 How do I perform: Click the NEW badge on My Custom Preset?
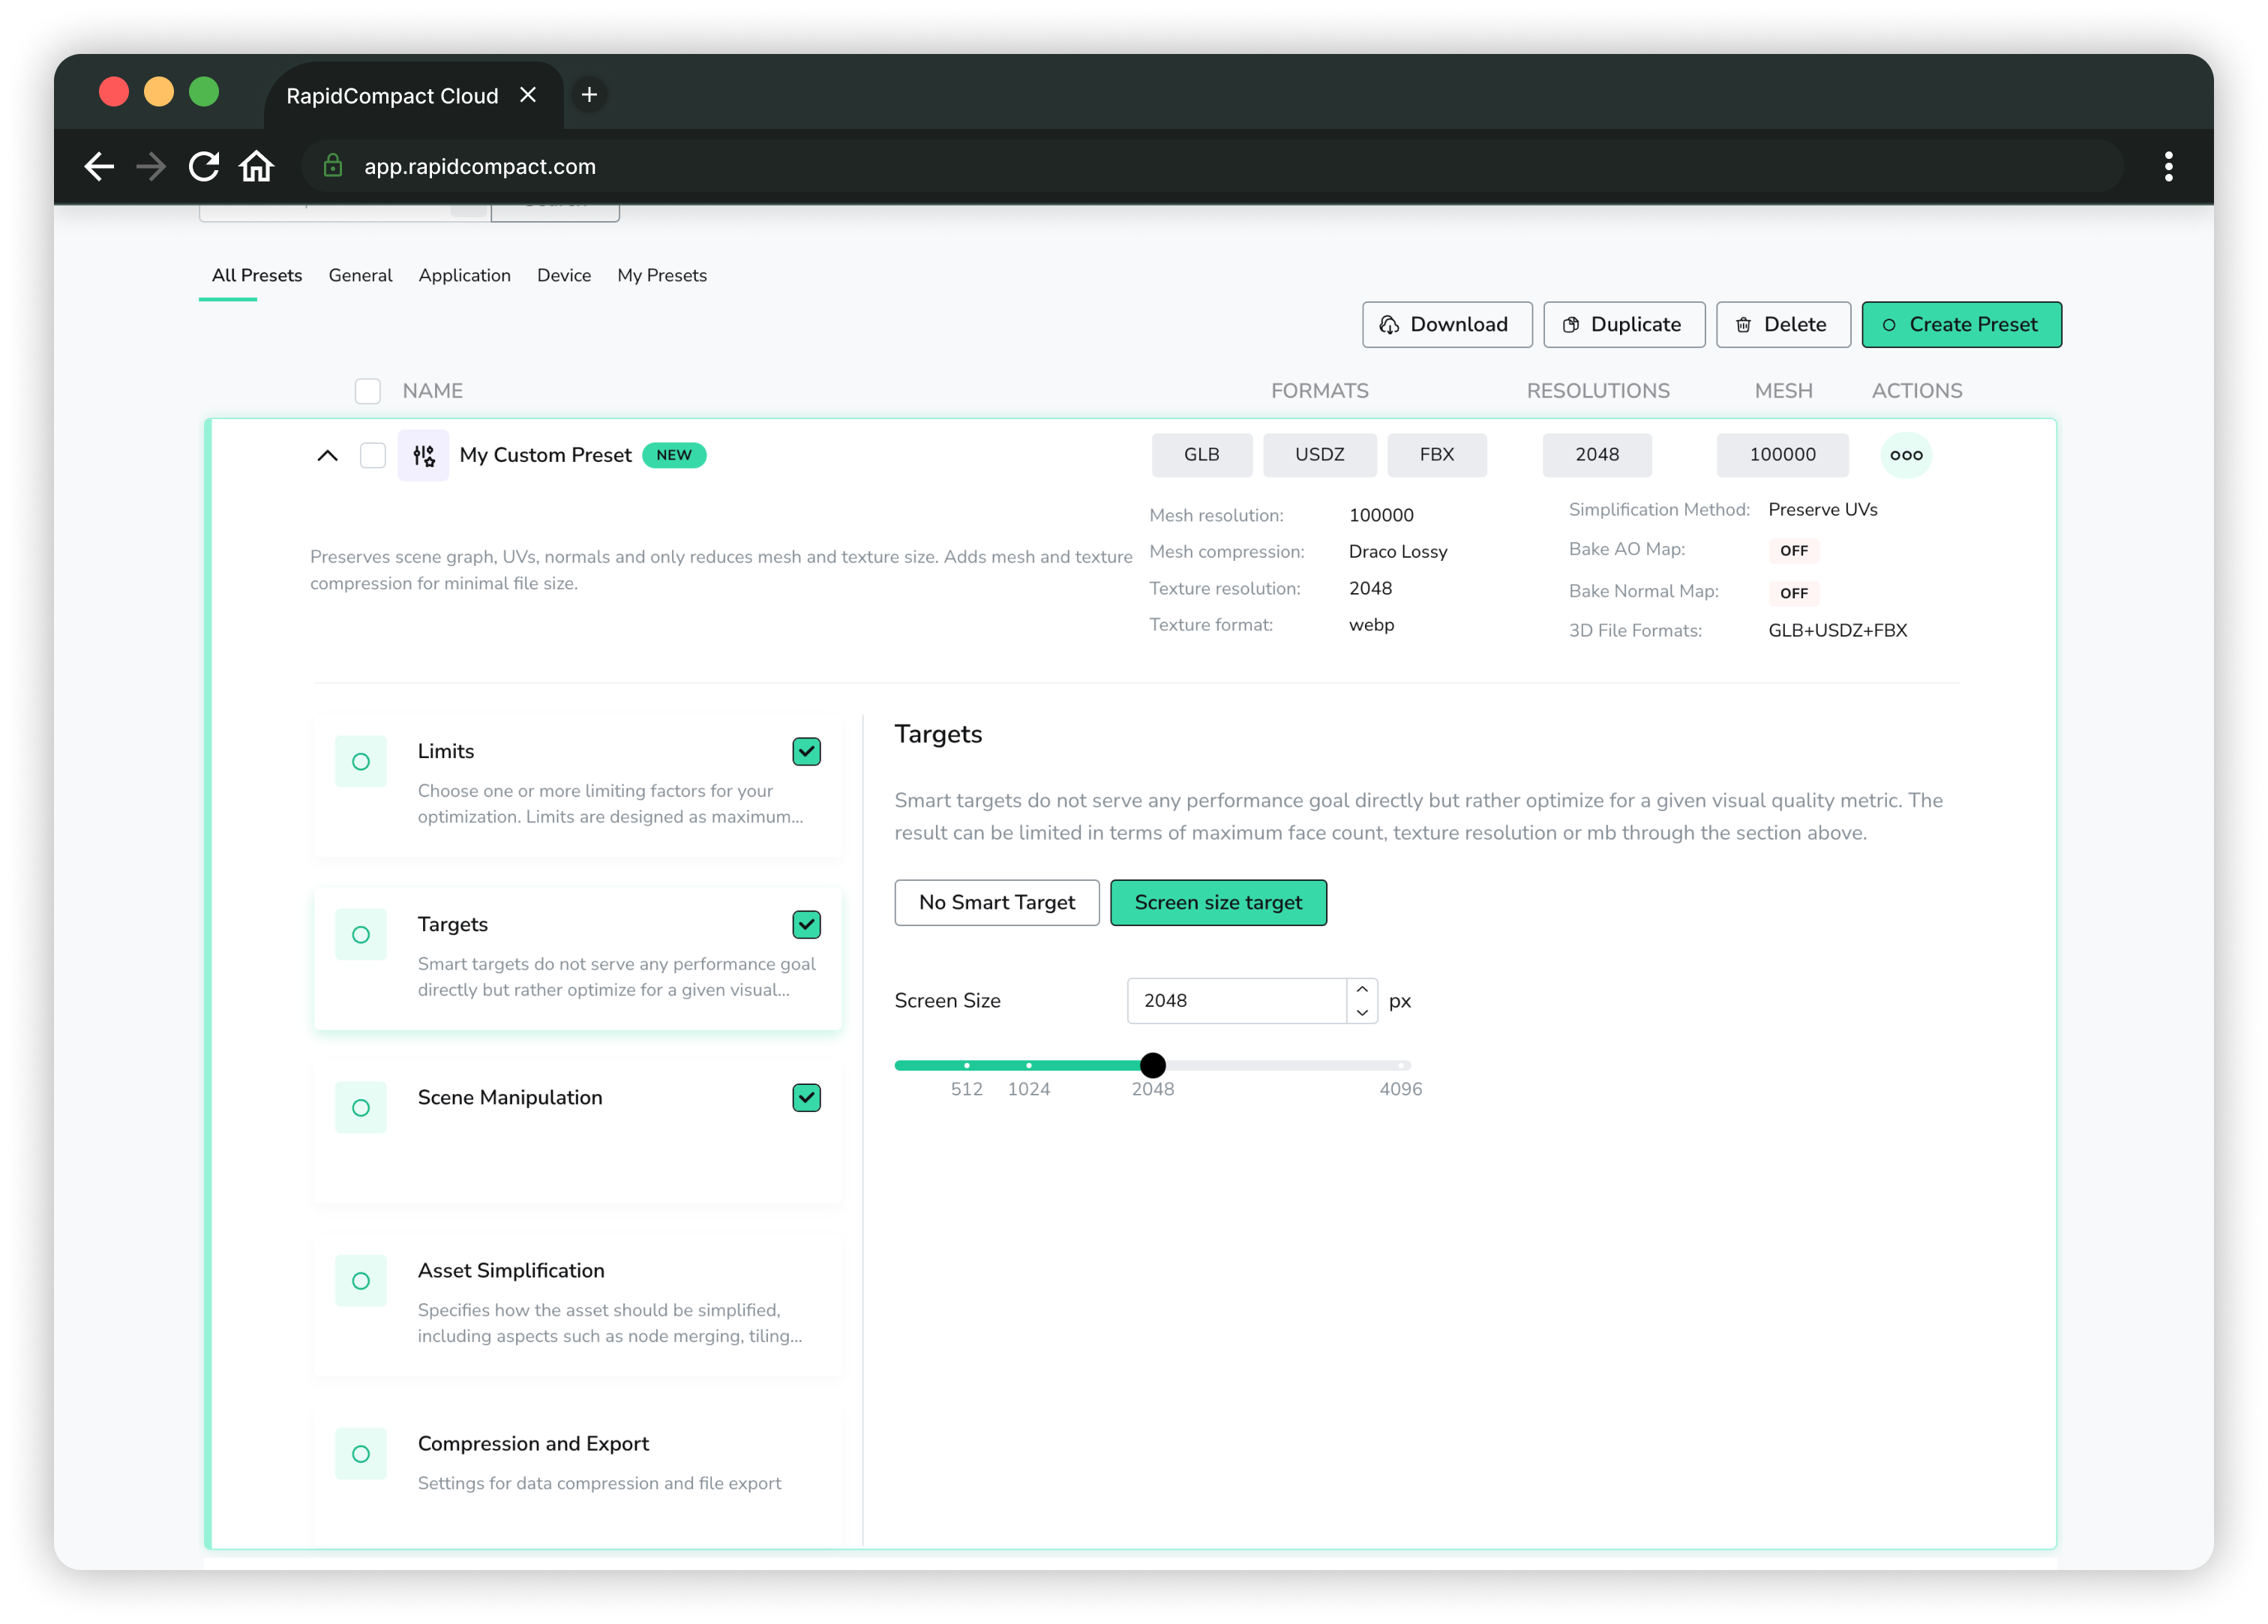click(x=674, y=455)
